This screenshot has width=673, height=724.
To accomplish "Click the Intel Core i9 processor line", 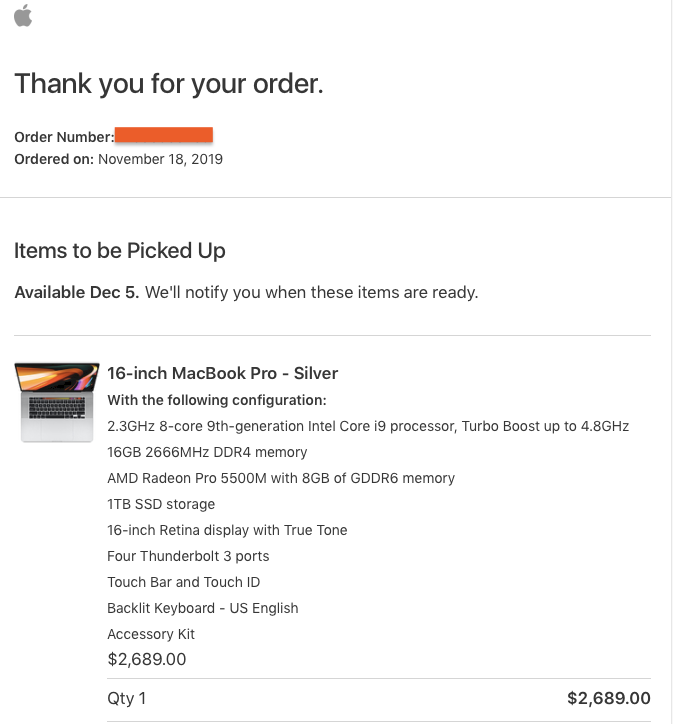I will pos(368,426).
